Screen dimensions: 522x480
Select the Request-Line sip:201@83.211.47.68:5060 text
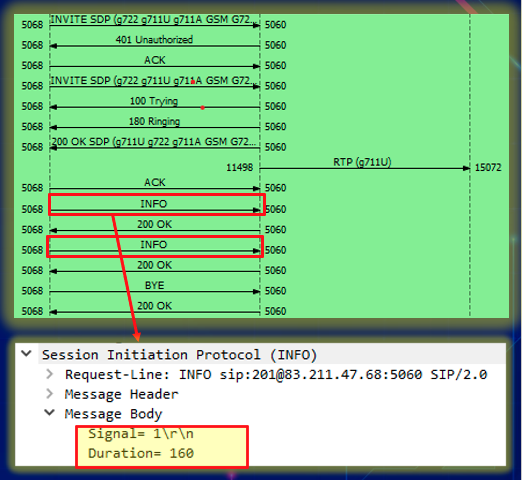click(276, 375)
